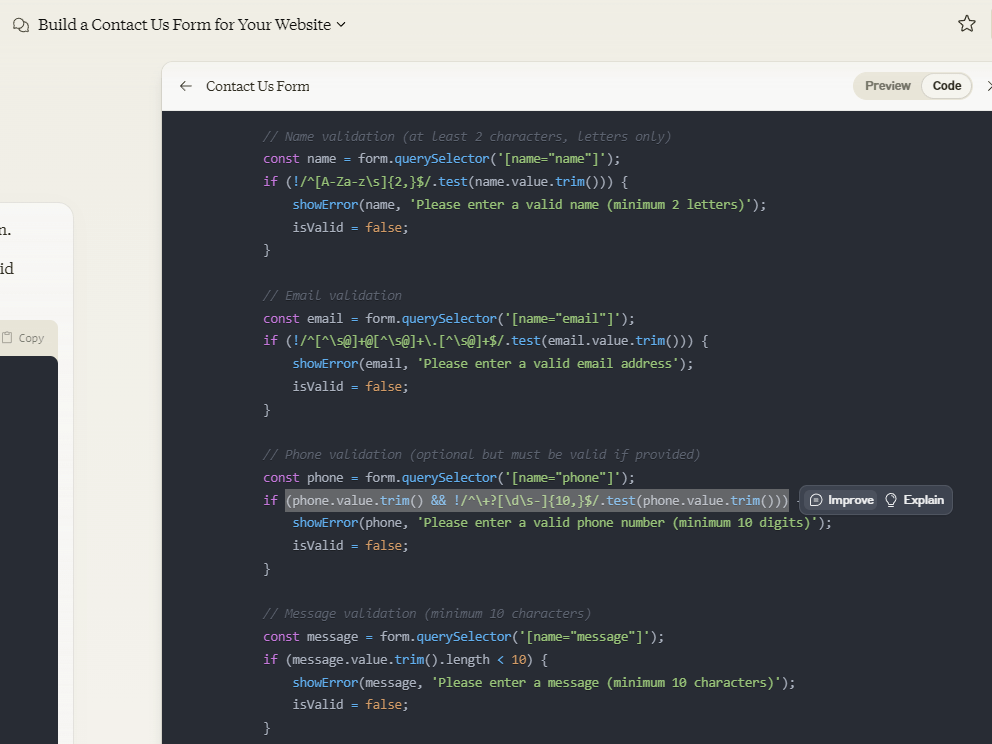Click the '// Name validation' comment line
This screenshot has width=992, height=744.
point(467,137)
